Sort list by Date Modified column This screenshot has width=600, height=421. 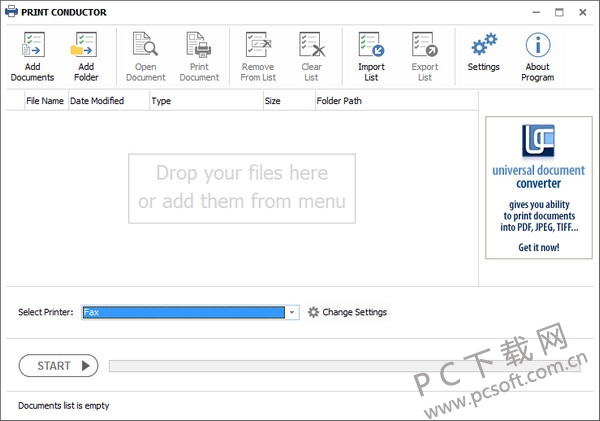109,101
